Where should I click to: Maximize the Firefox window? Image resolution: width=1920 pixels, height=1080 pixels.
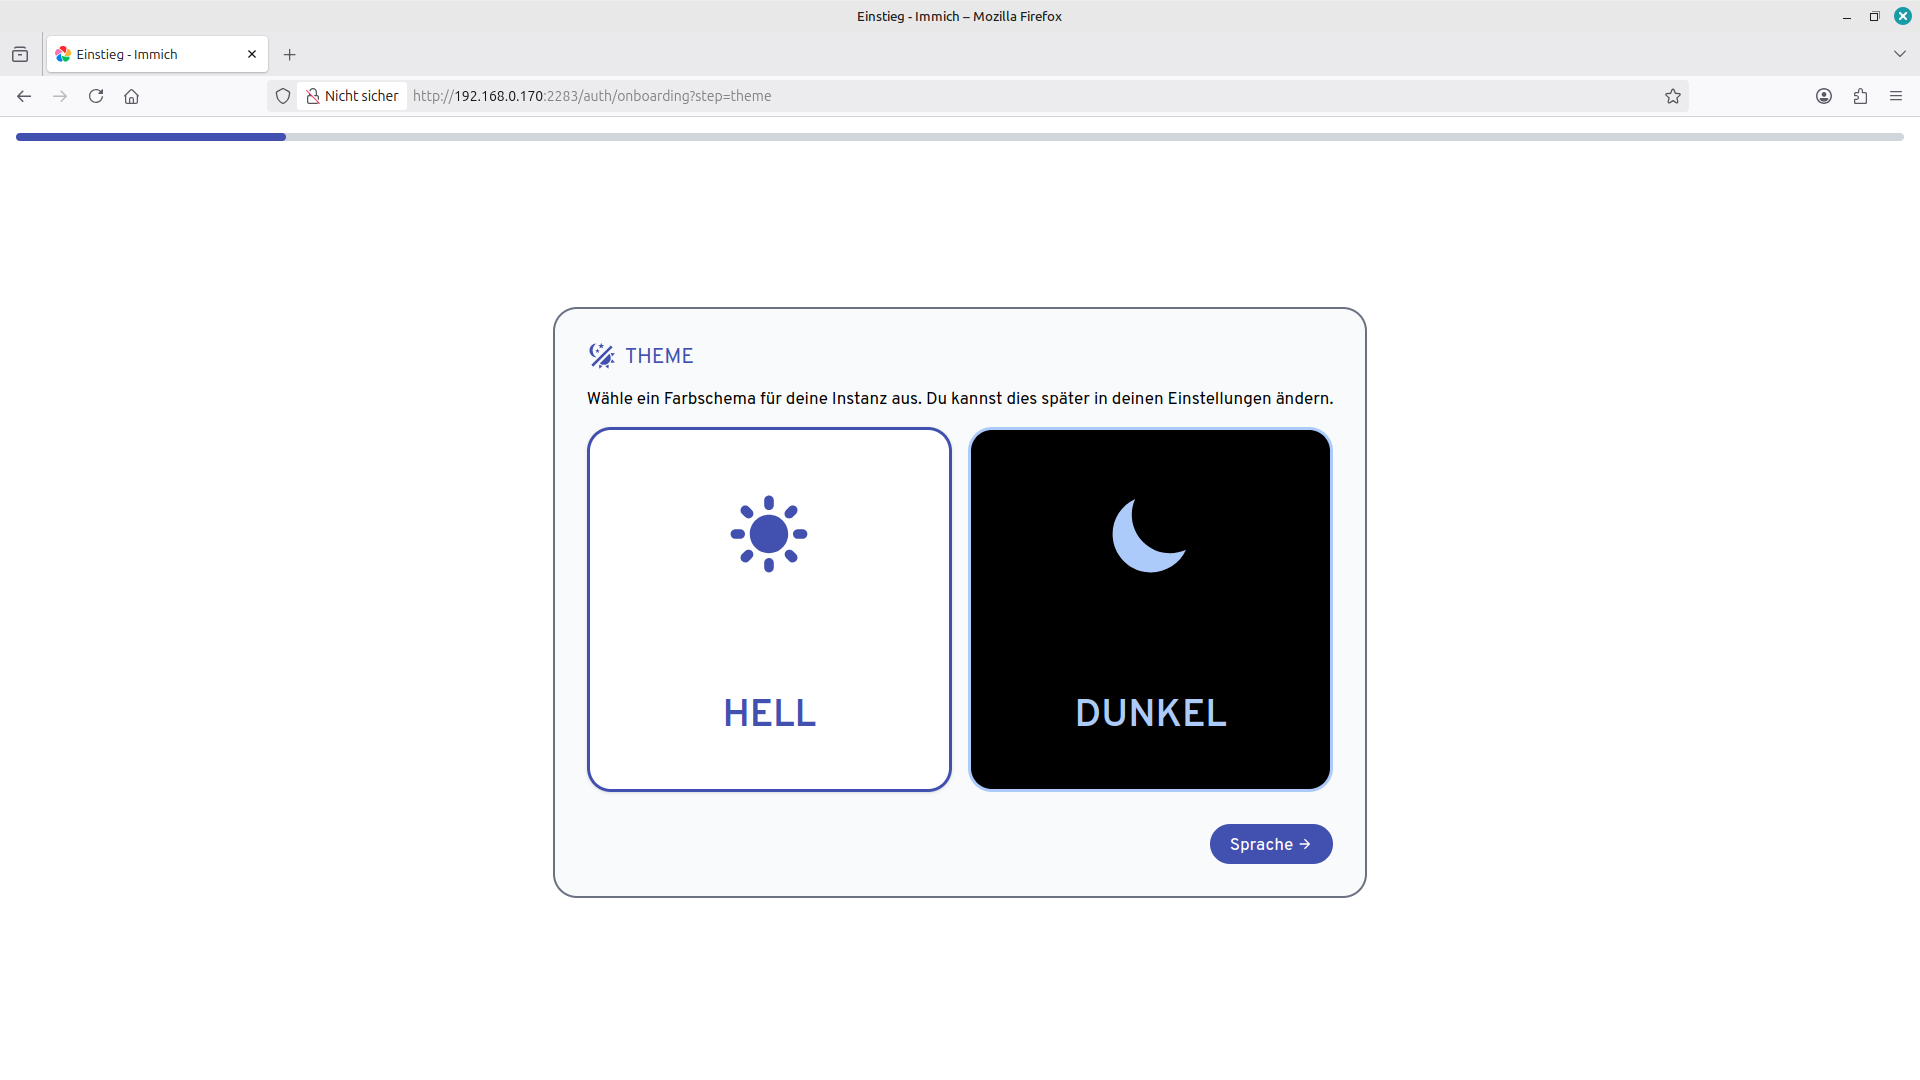pyautogui.click(x=1875, y=16)
